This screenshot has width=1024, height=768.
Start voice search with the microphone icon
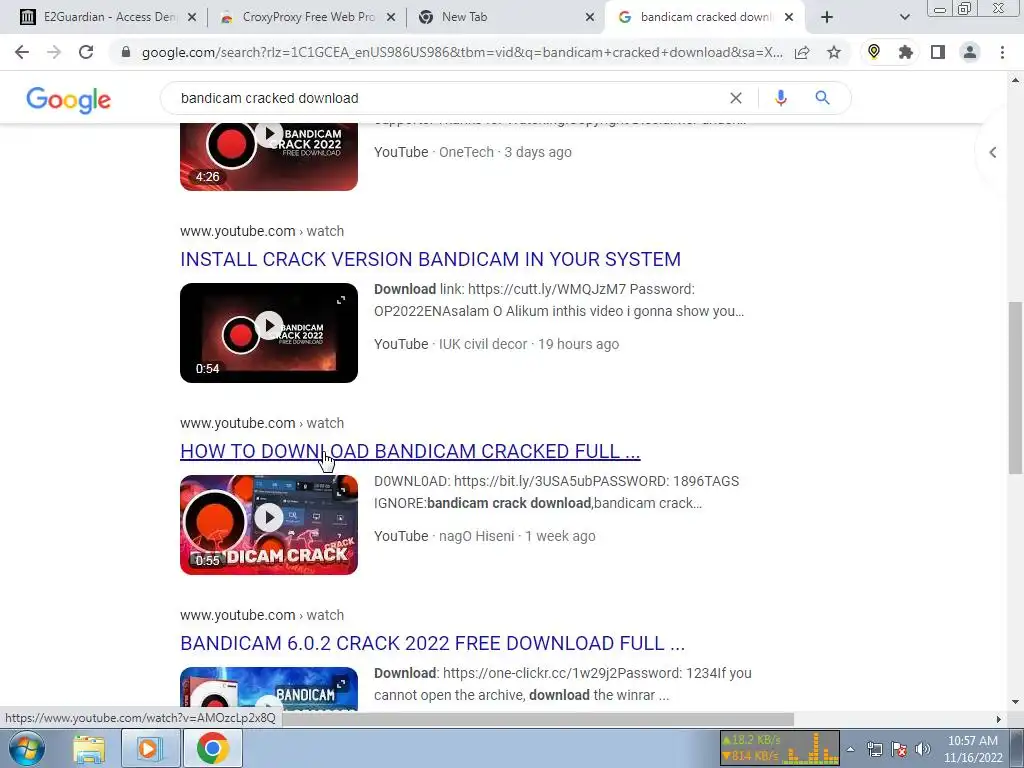tap(780, 98)
